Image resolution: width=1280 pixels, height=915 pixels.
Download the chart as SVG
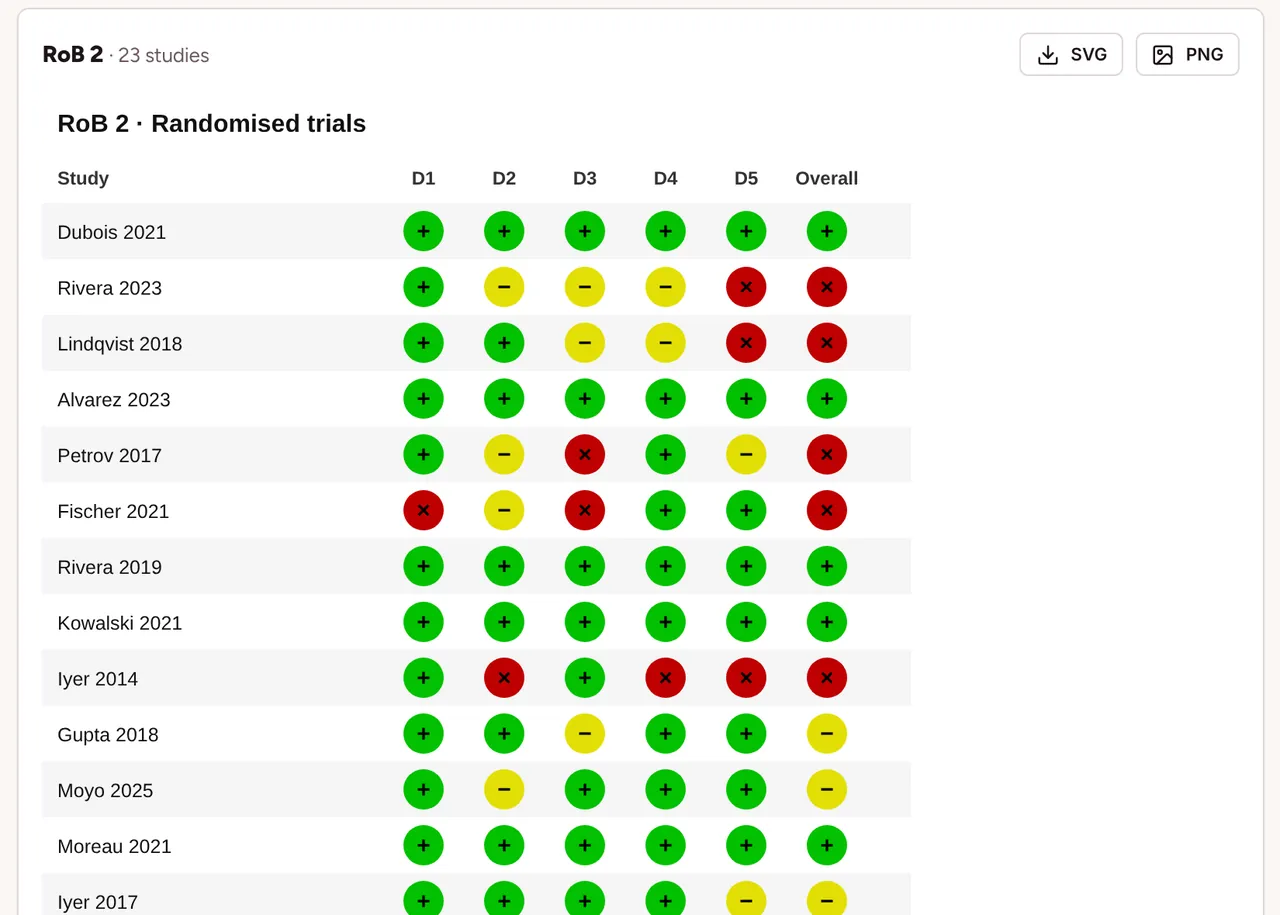click(1071, 55)
